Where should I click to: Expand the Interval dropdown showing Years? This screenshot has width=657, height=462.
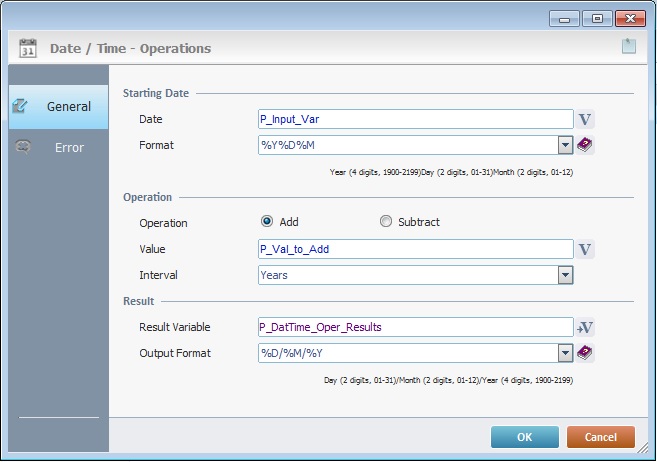(x=565, y=274)
